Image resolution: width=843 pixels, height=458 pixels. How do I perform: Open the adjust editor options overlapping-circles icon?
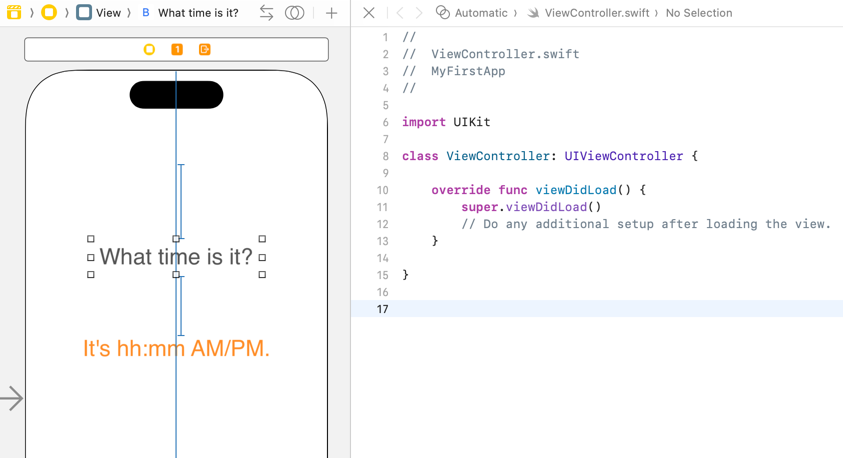(295, 13)
